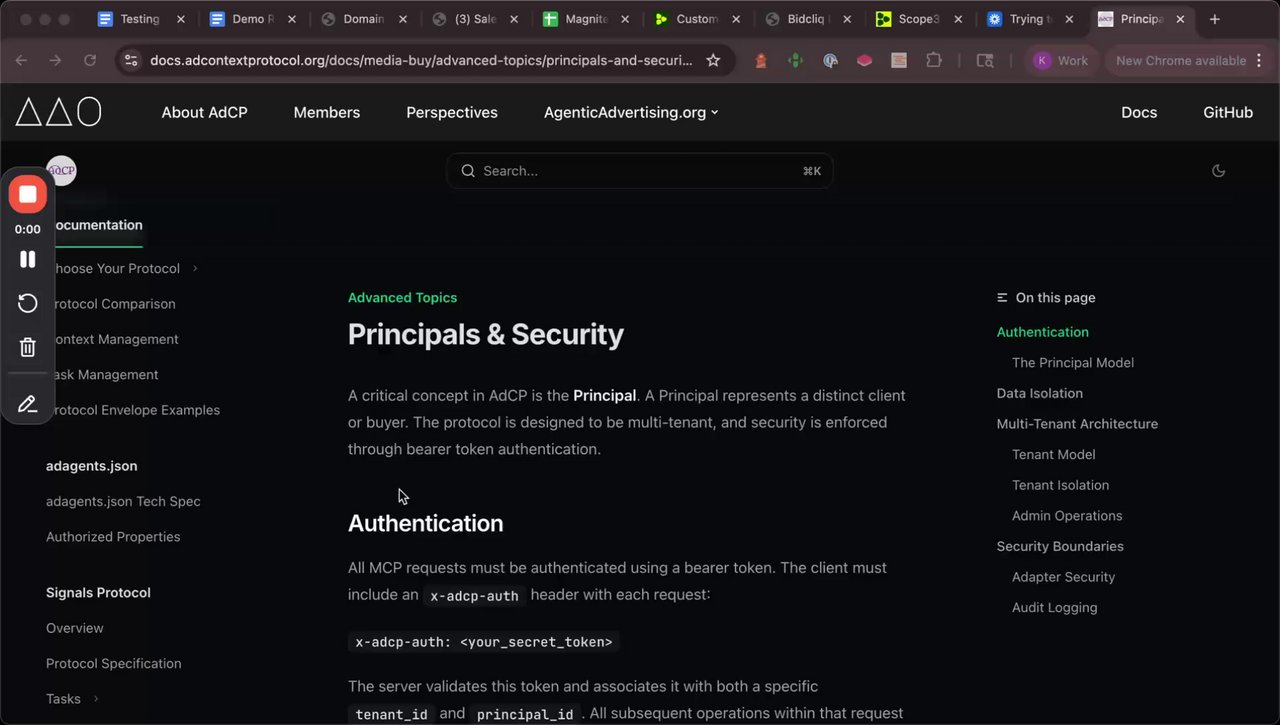Toggle dark mode with the moon icon

1218,171
